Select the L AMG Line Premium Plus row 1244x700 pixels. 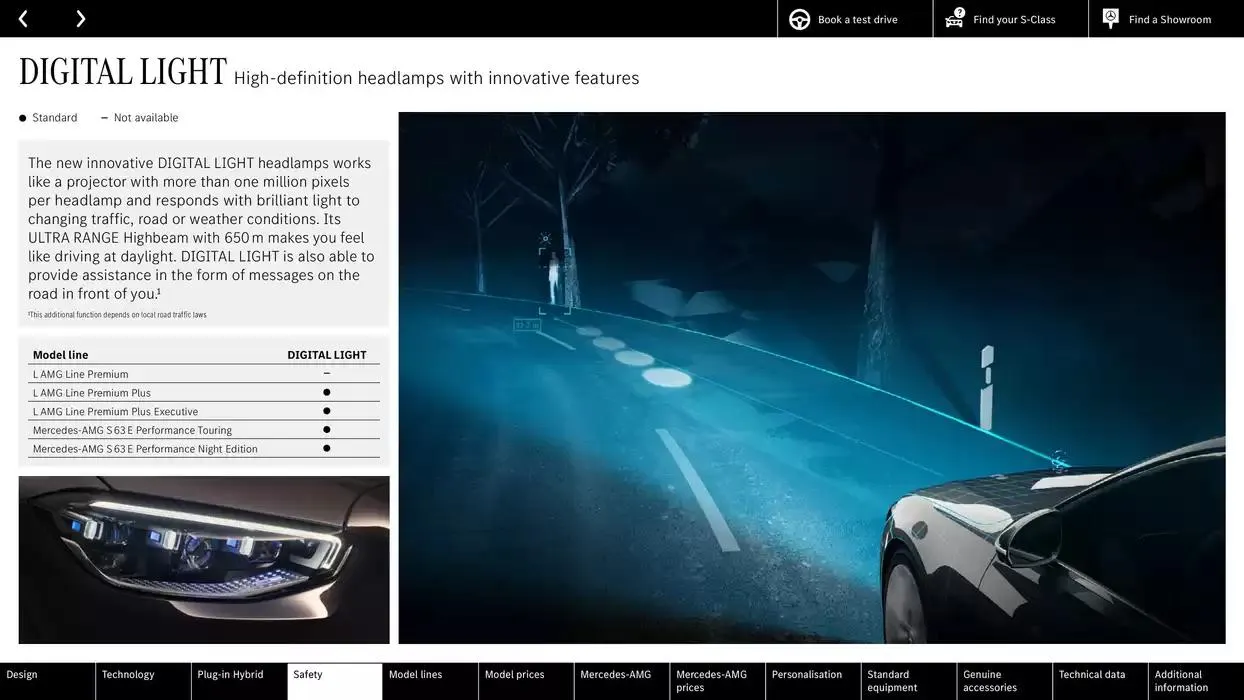[x=204, y=393]
